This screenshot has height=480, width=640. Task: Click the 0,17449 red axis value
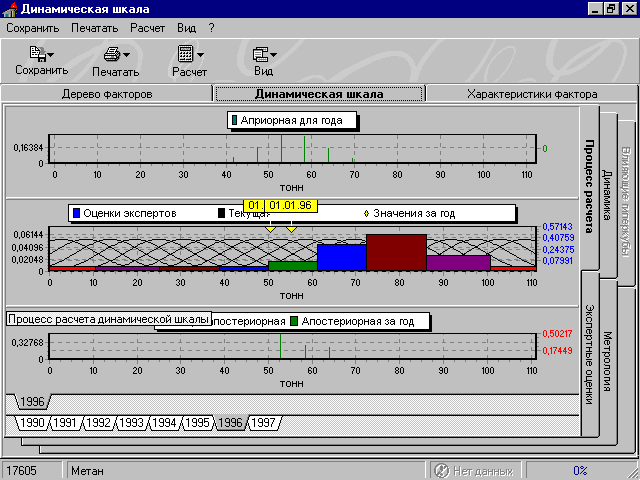(557, 350)
